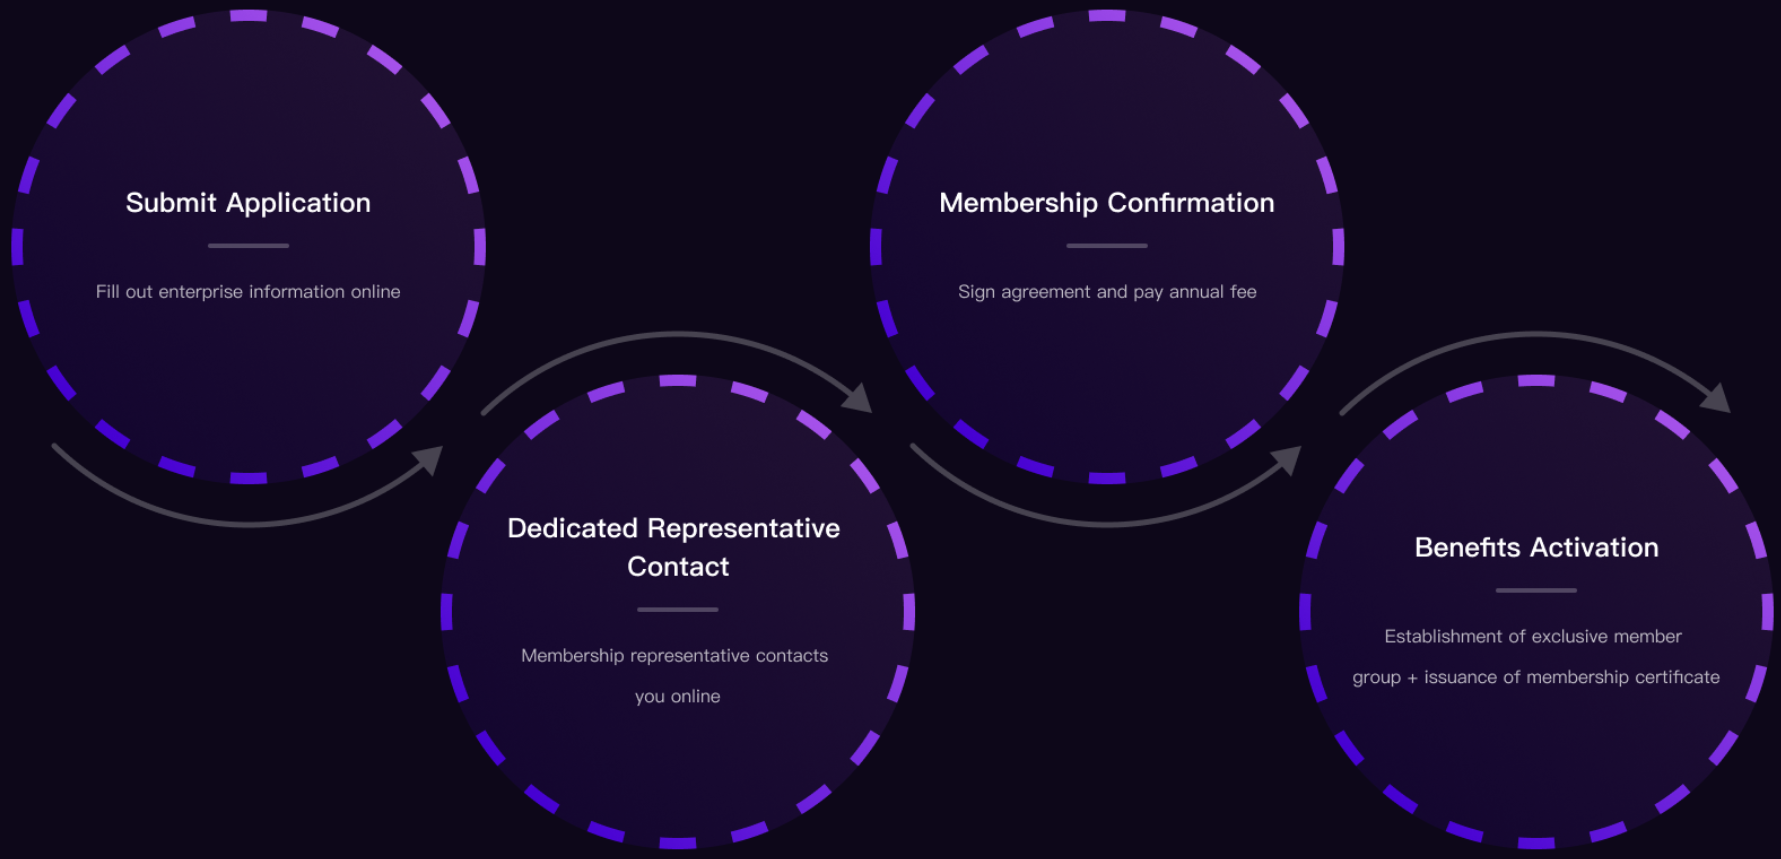Click divider line under Benefits Activation

coord(1536,591)
